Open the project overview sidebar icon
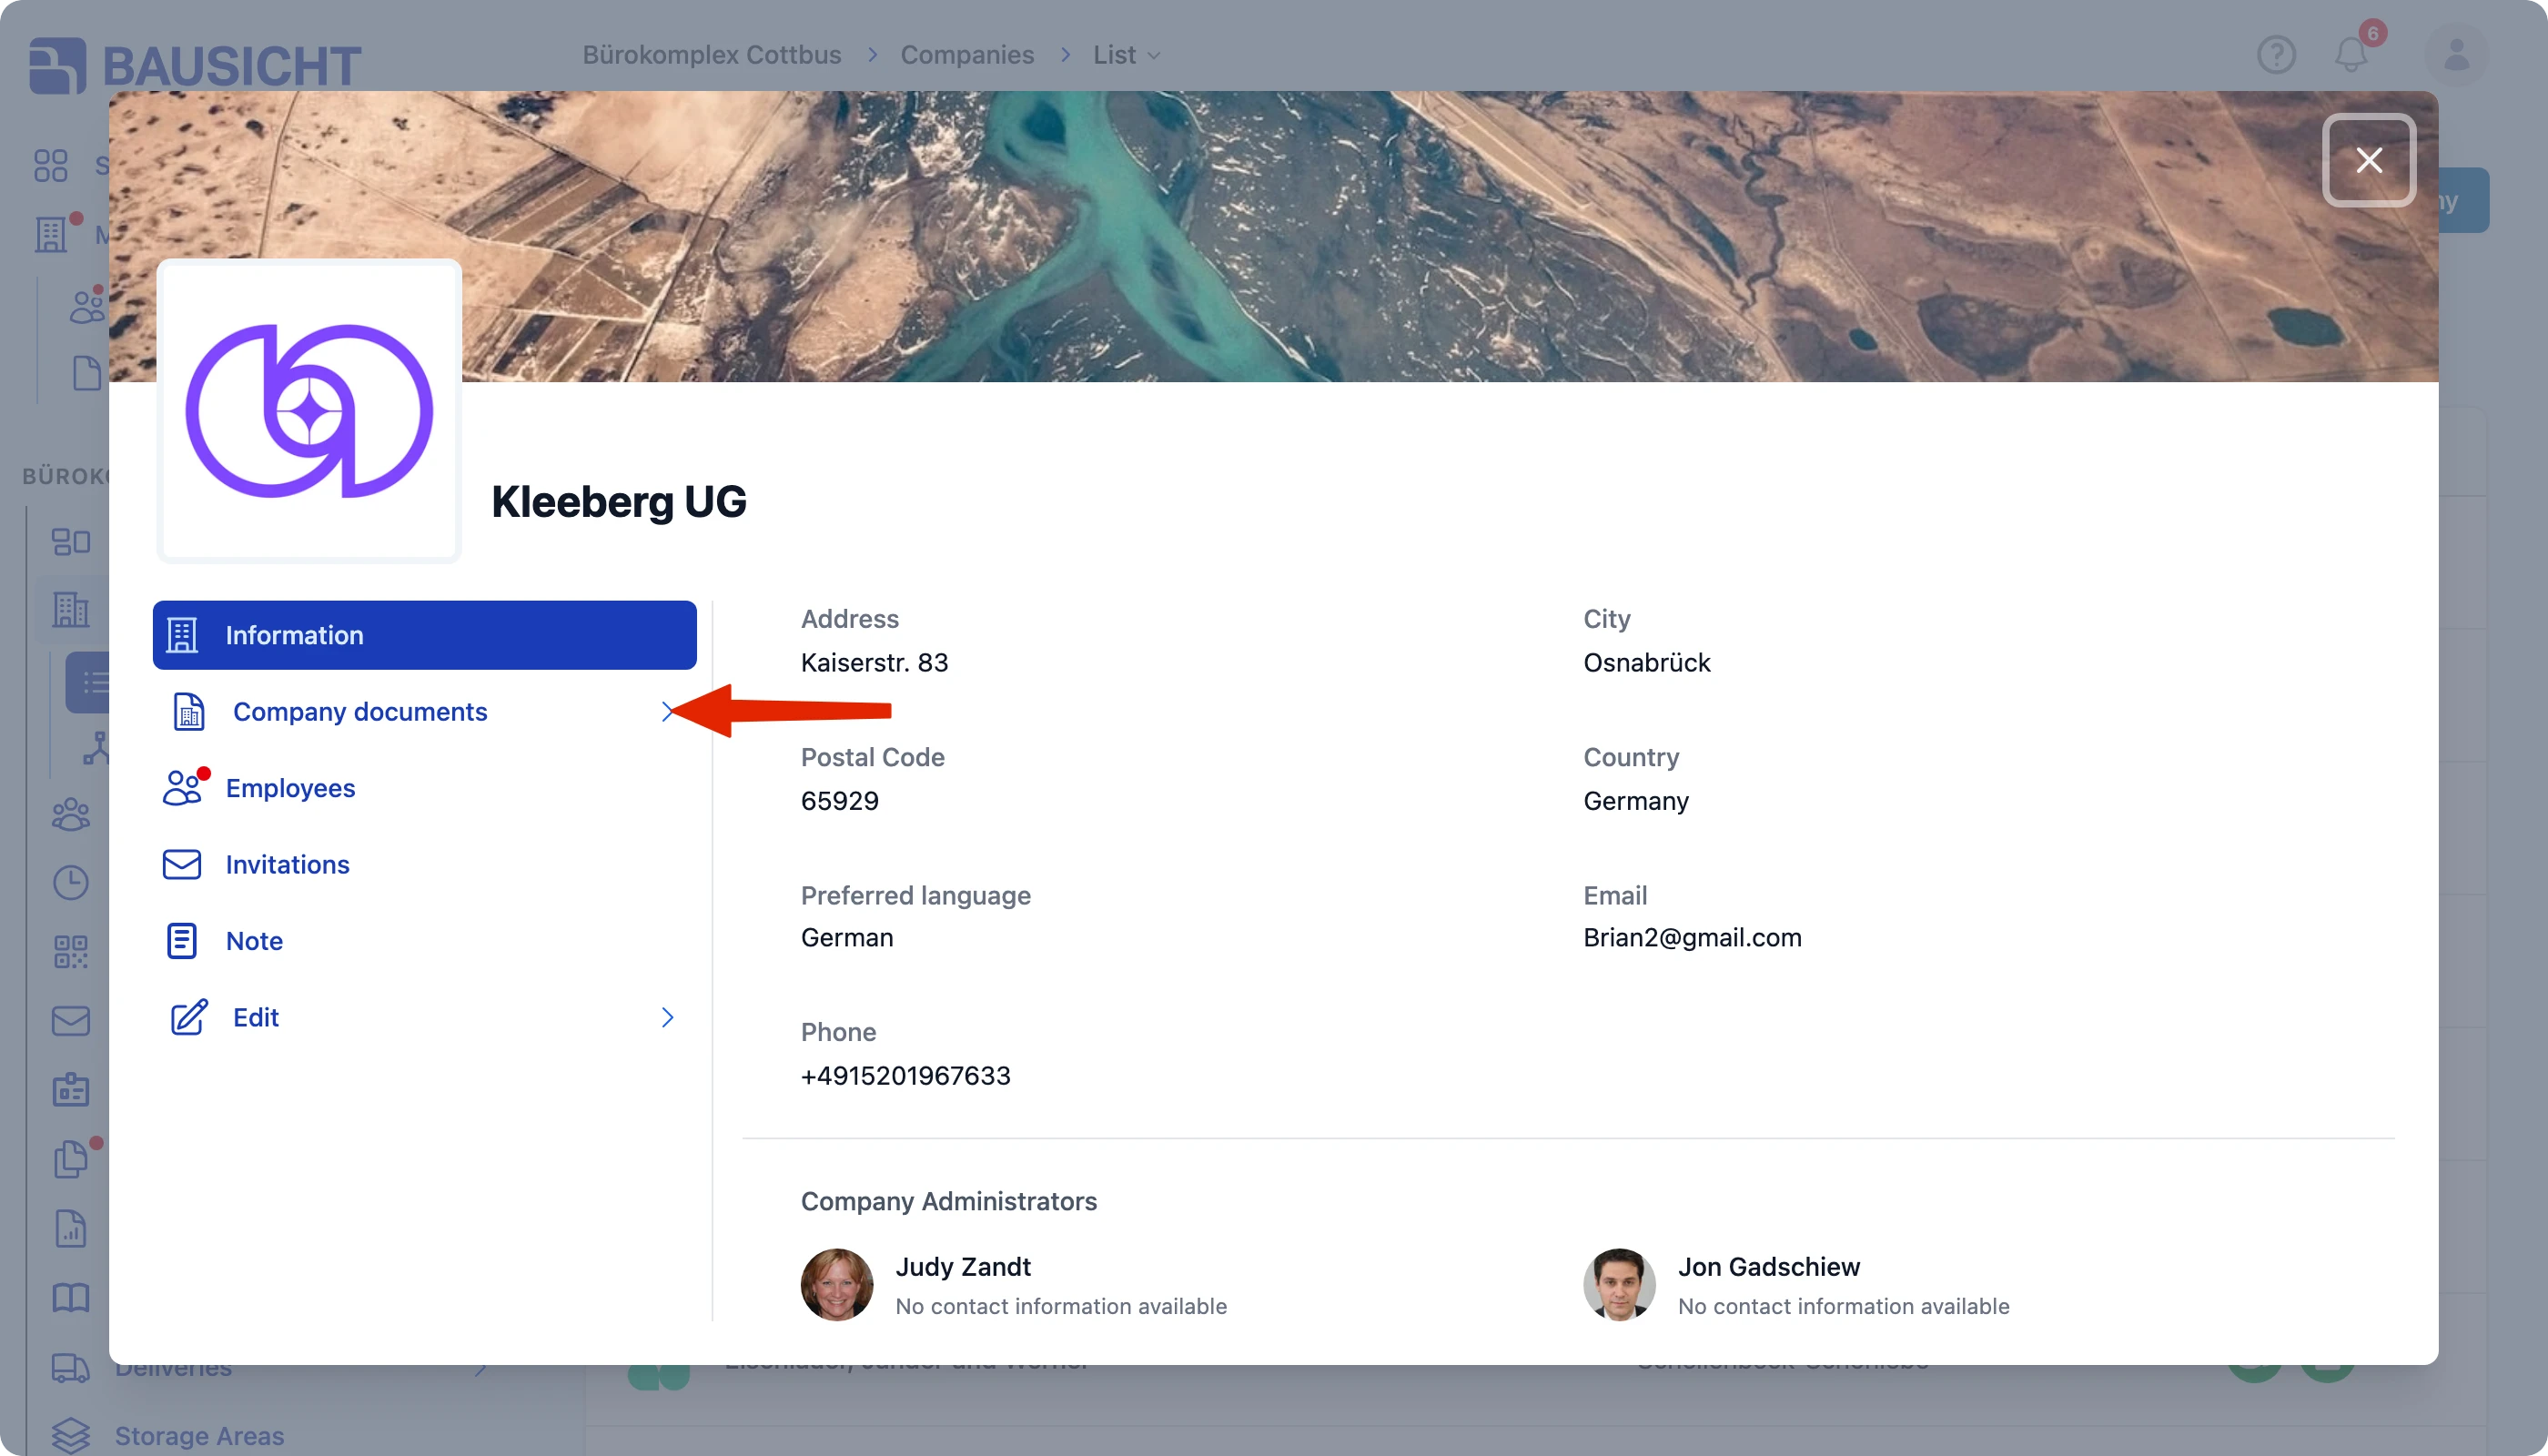2548x1456 pixels. [70, 542]
